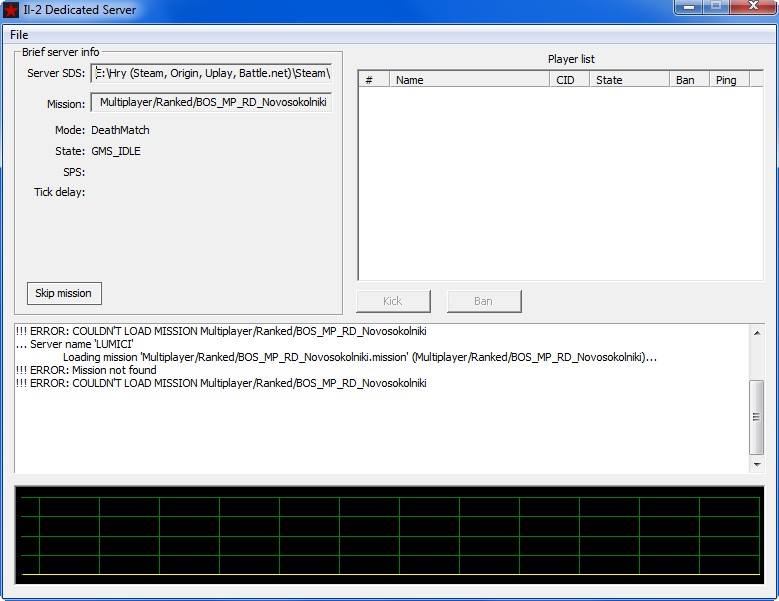Open the File menu
Screen dimensions: 779x601
(19, 35)
